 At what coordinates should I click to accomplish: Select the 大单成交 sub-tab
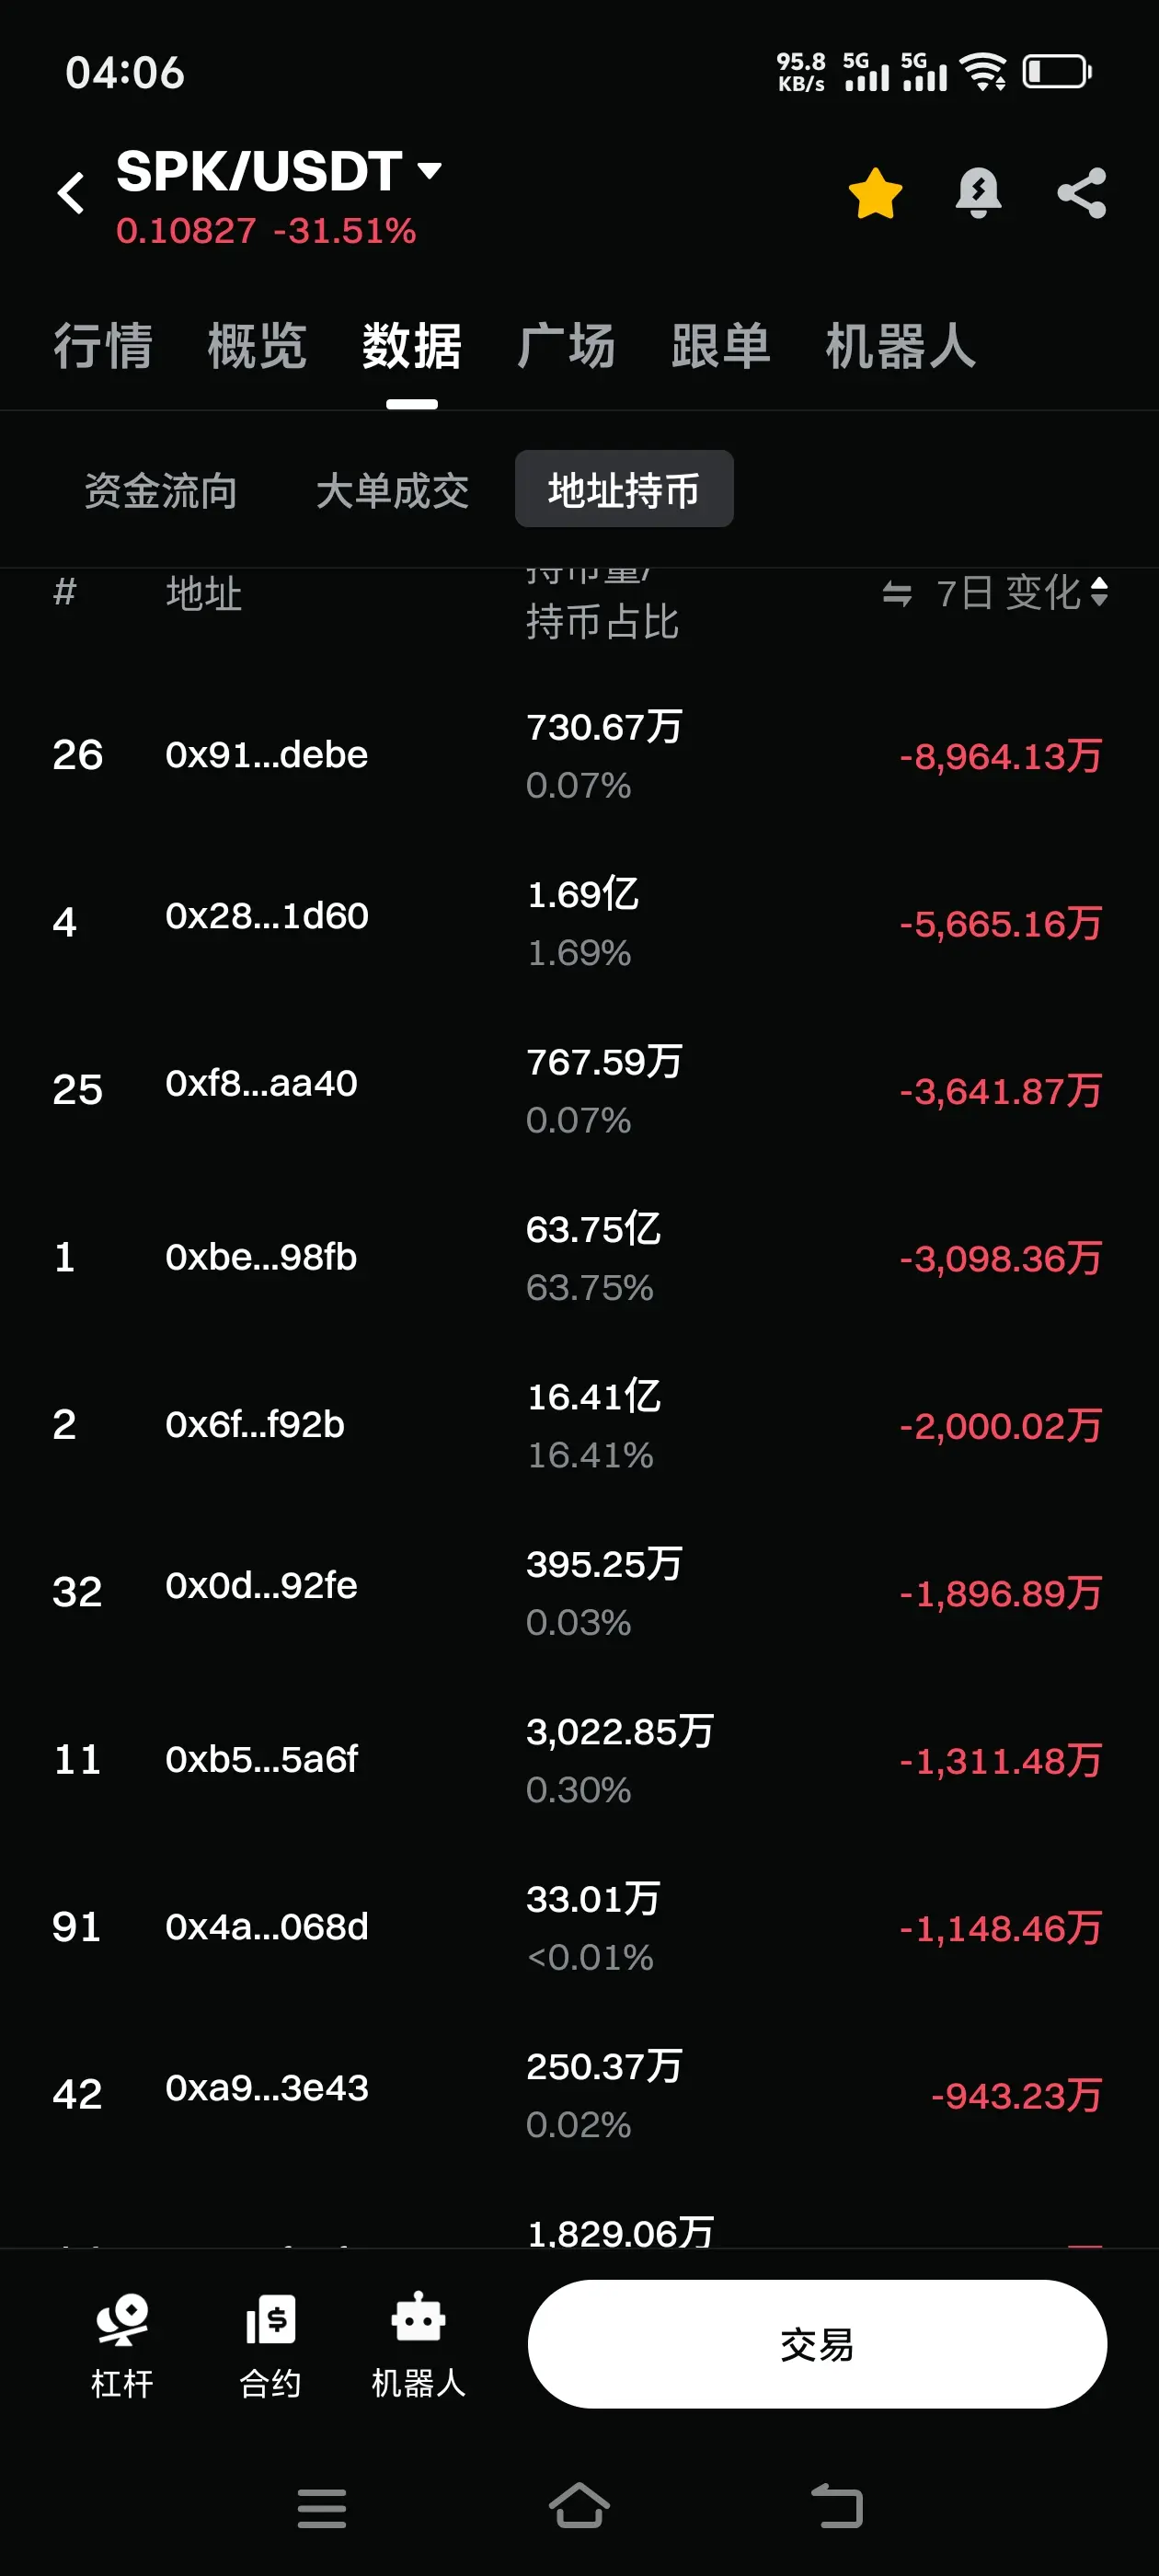click(392, 490)
